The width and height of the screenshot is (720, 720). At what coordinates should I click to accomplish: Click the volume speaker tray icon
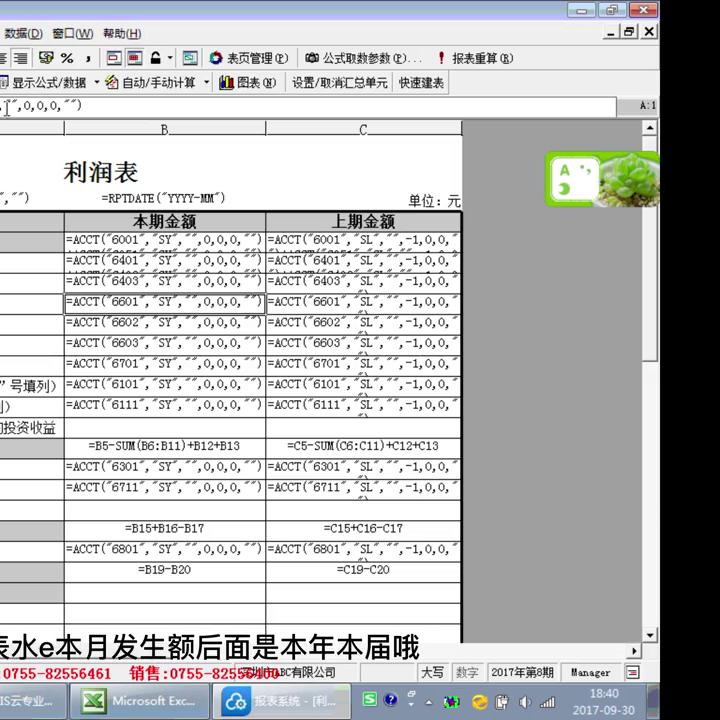(524, 702)
